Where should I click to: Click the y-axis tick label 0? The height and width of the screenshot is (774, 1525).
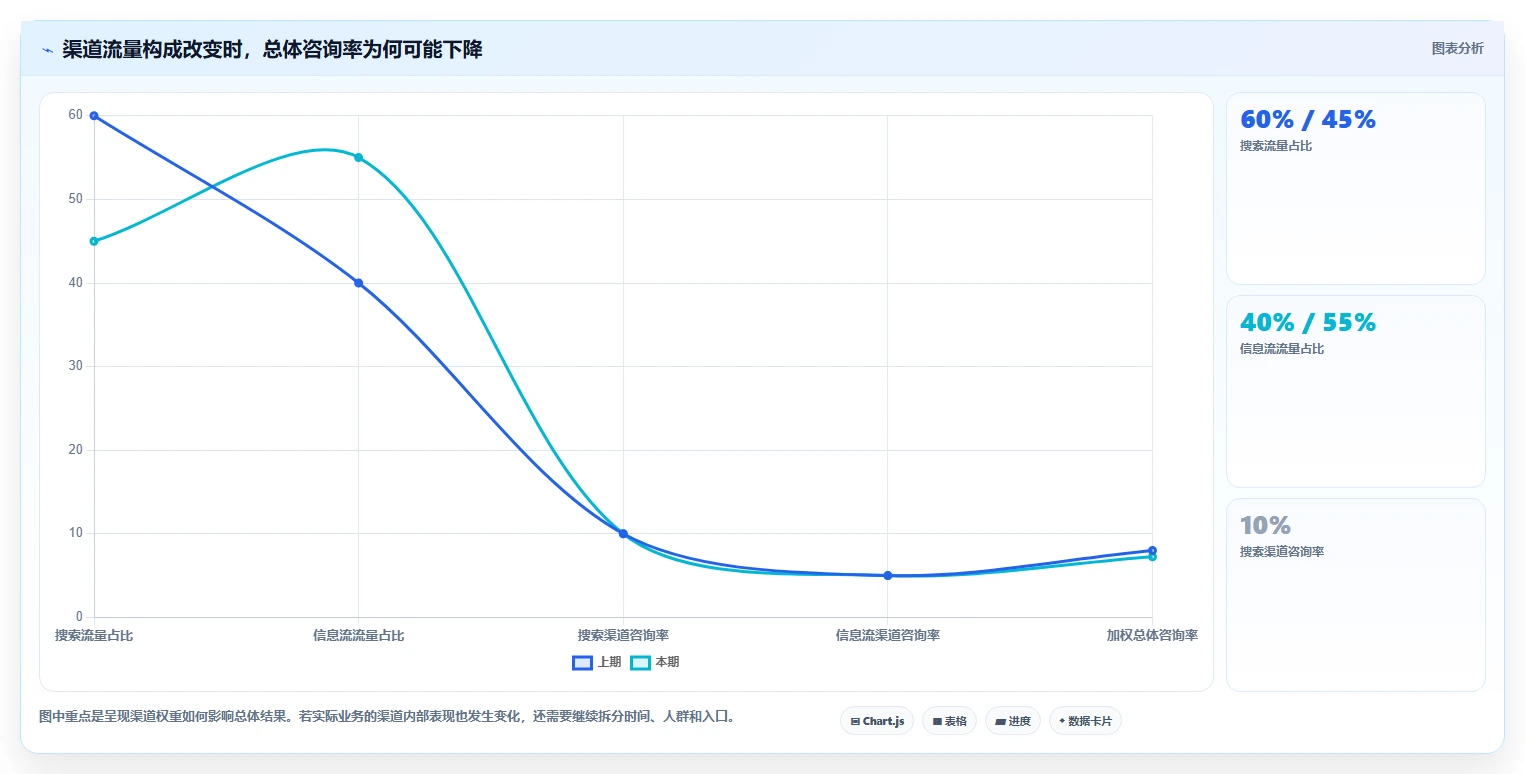(x=80, y=617)
